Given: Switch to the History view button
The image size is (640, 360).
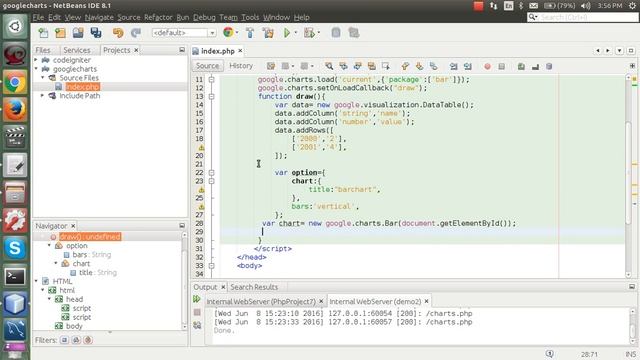Looking at the screenshot, I should [x=241, y=66].
